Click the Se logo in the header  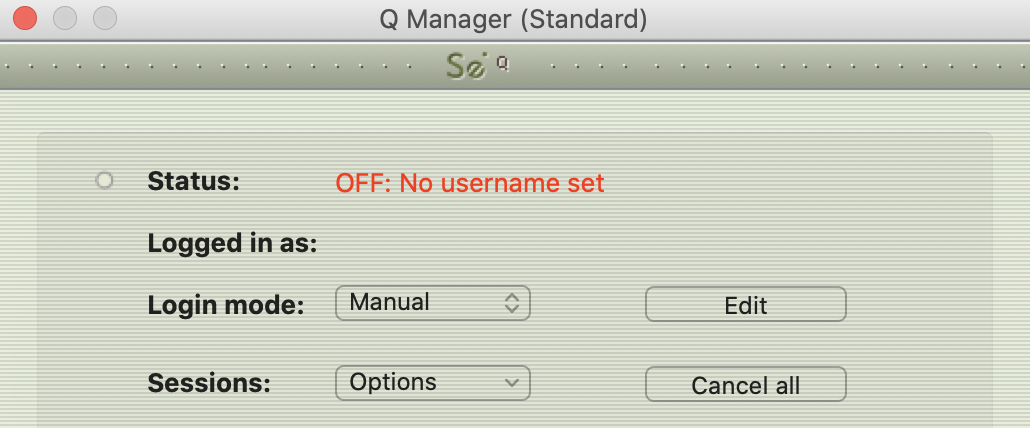(468, 68)
